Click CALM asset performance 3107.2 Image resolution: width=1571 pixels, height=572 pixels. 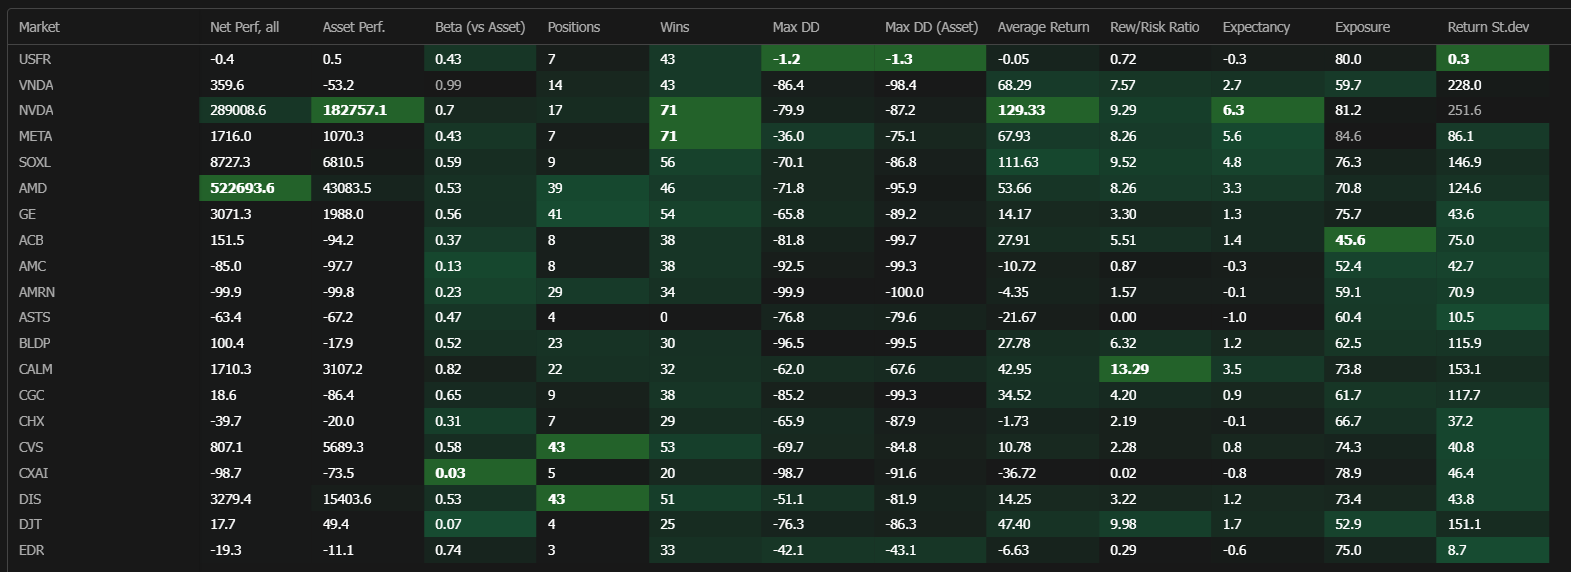[343, 369]
